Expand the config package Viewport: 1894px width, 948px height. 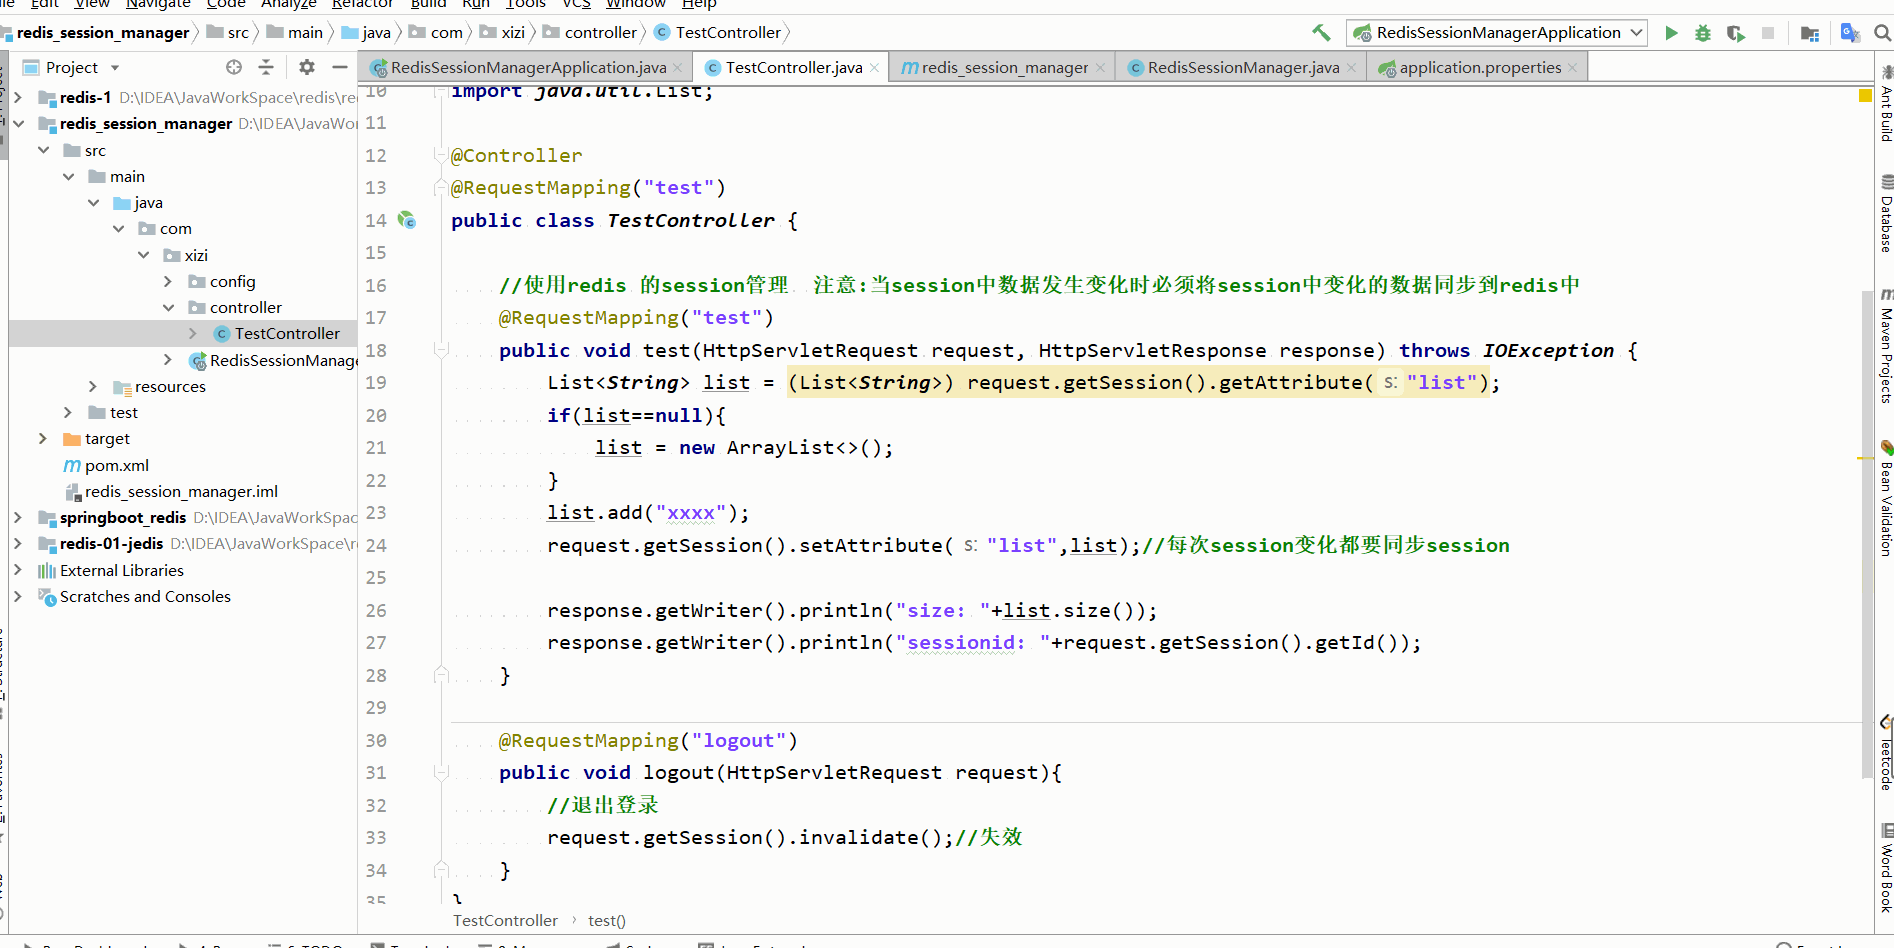point(168,281)
